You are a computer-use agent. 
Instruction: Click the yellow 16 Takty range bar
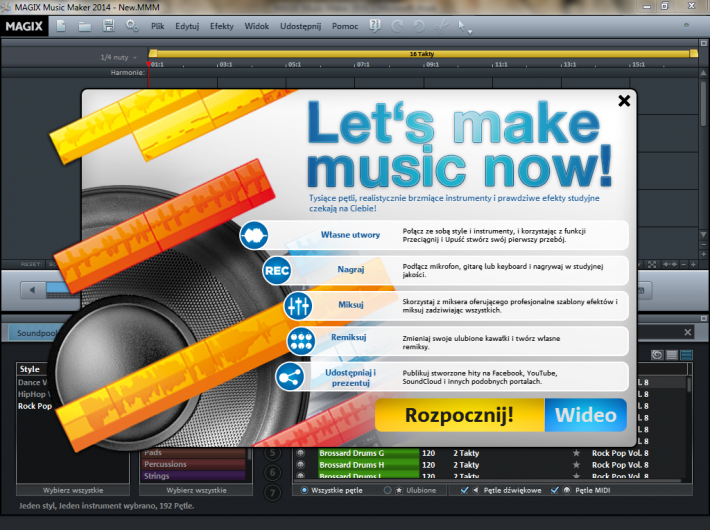point(422,53)
